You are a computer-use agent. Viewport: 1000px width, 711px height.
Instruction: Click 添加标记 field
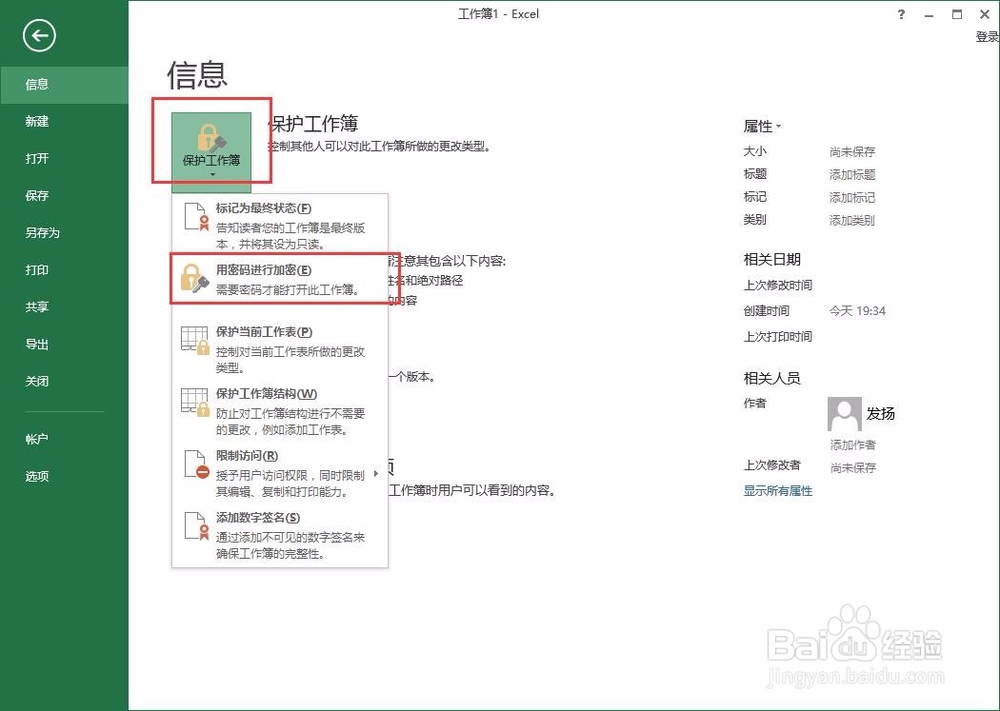(852, 198)
